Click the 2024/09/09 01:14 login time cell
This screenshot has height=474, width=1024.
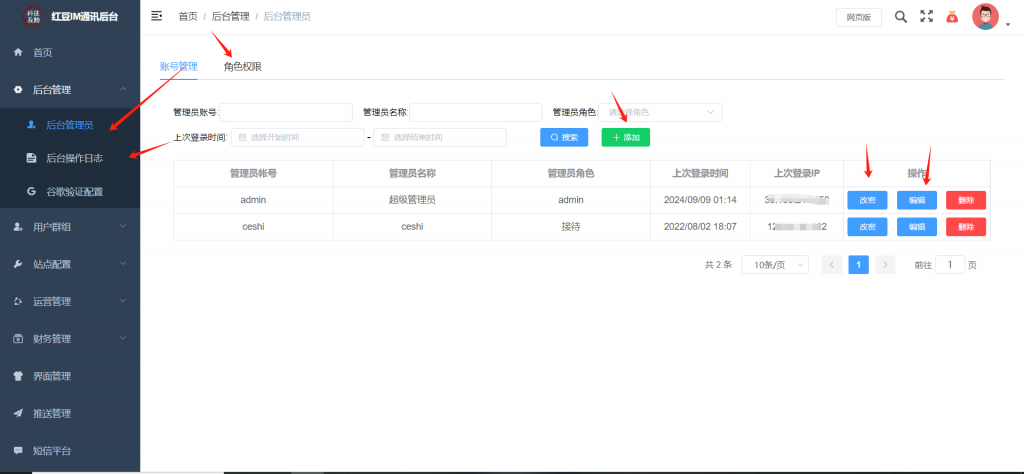click(x=700, y=200)
